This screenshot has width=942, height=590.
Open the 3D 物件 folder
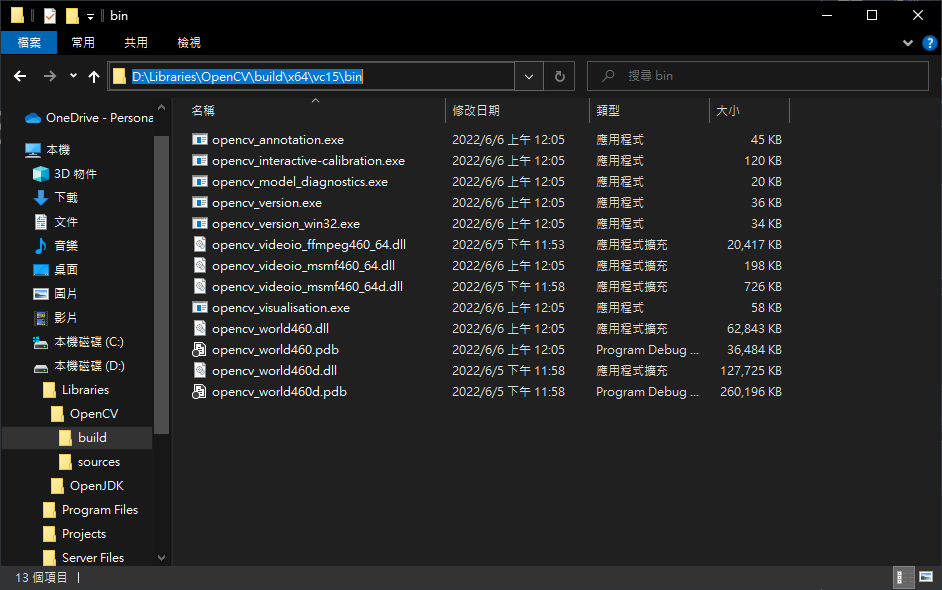[65, 174]
